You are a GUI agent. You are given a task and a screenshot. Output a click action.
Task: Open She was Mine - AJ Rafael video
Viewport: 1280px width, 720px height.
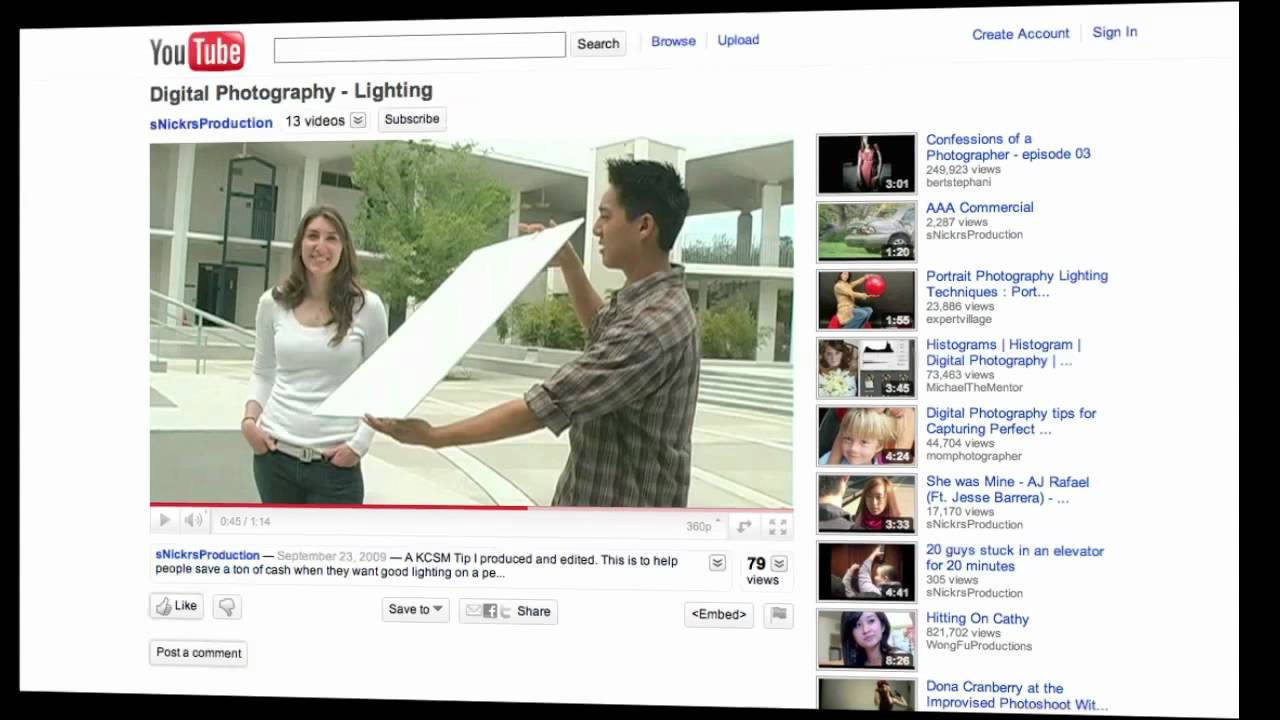pos(1007,490)
